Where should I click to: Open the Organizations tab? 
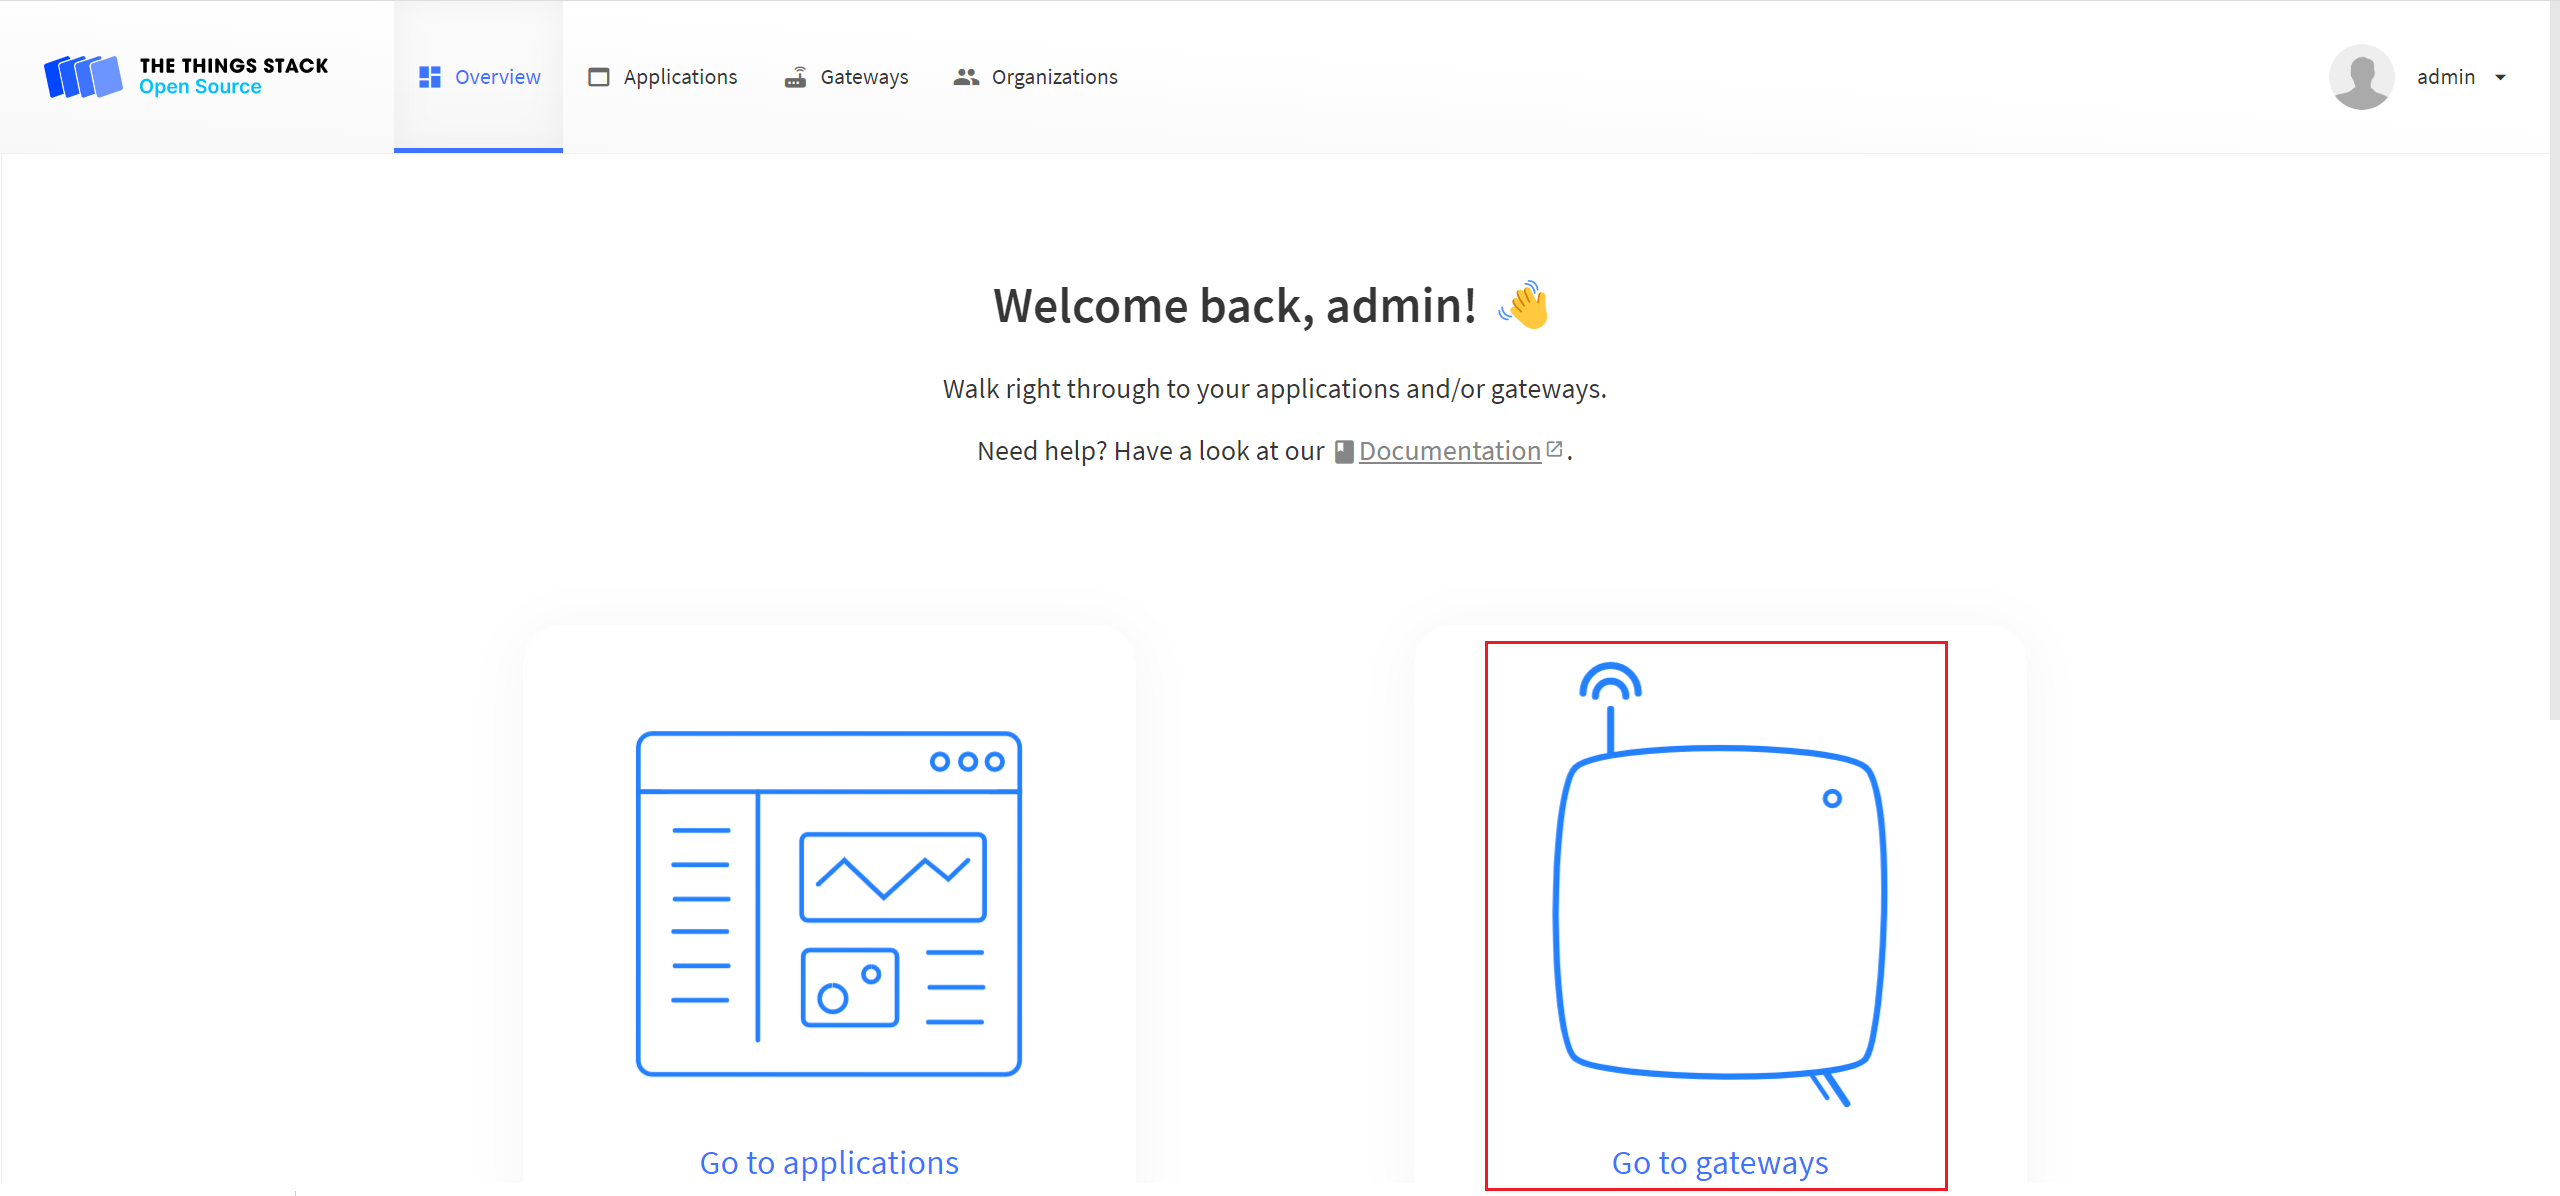1054,77
